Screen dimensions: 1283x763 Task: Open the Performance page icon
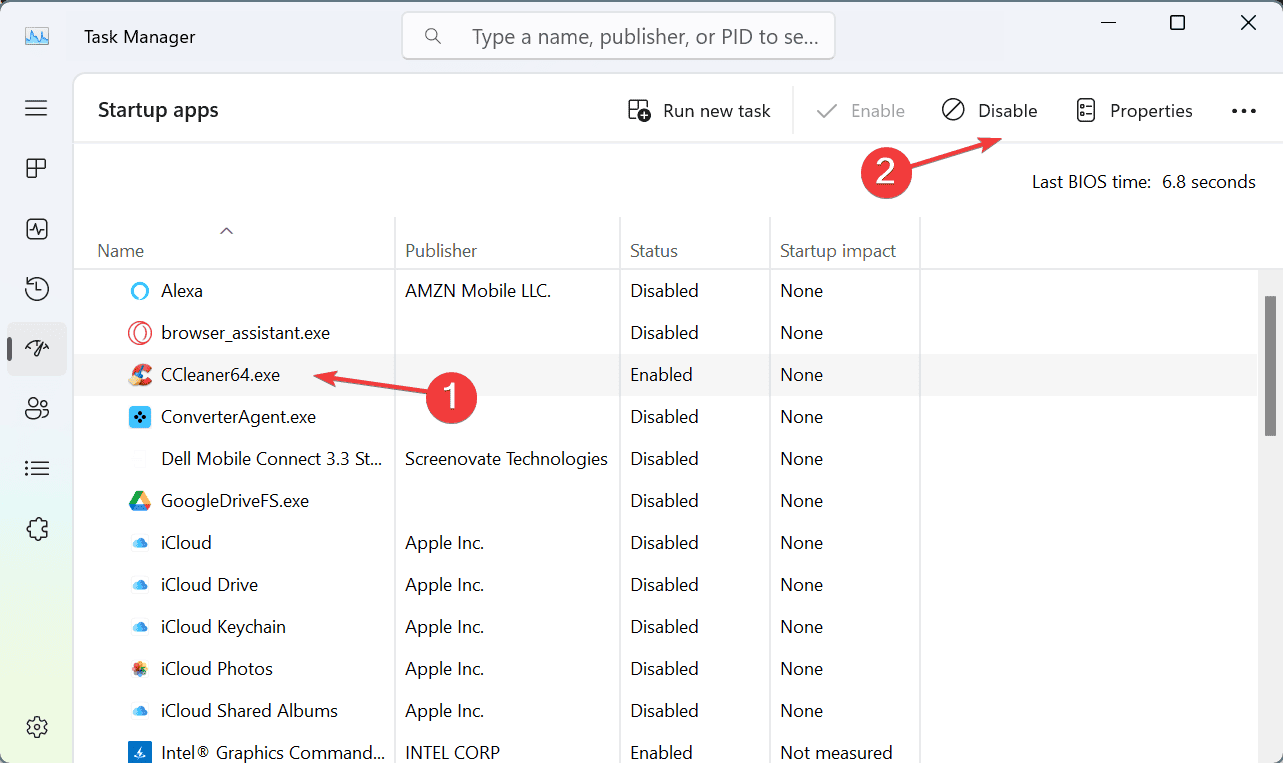[37, 229]
